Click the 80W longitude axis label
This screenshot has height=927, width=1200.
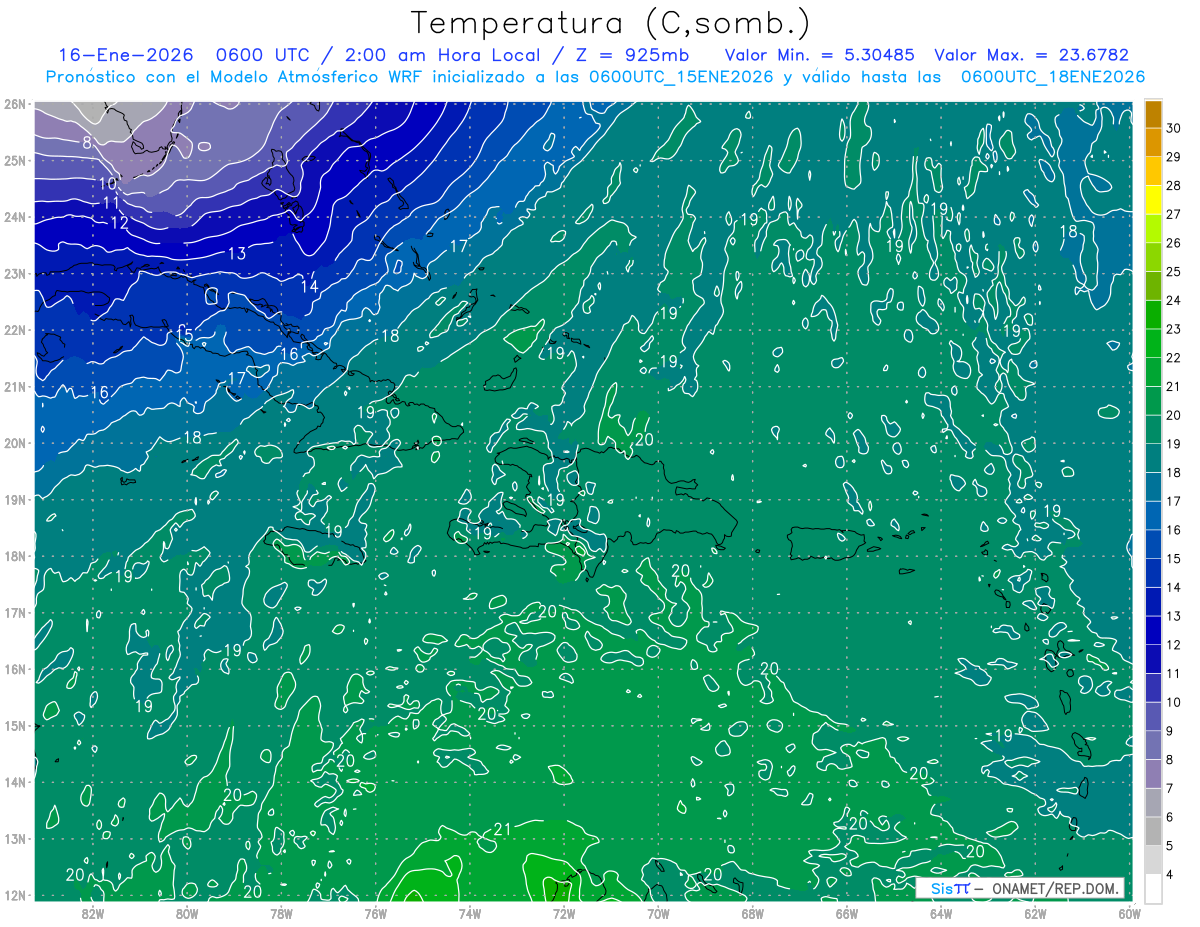187,913
